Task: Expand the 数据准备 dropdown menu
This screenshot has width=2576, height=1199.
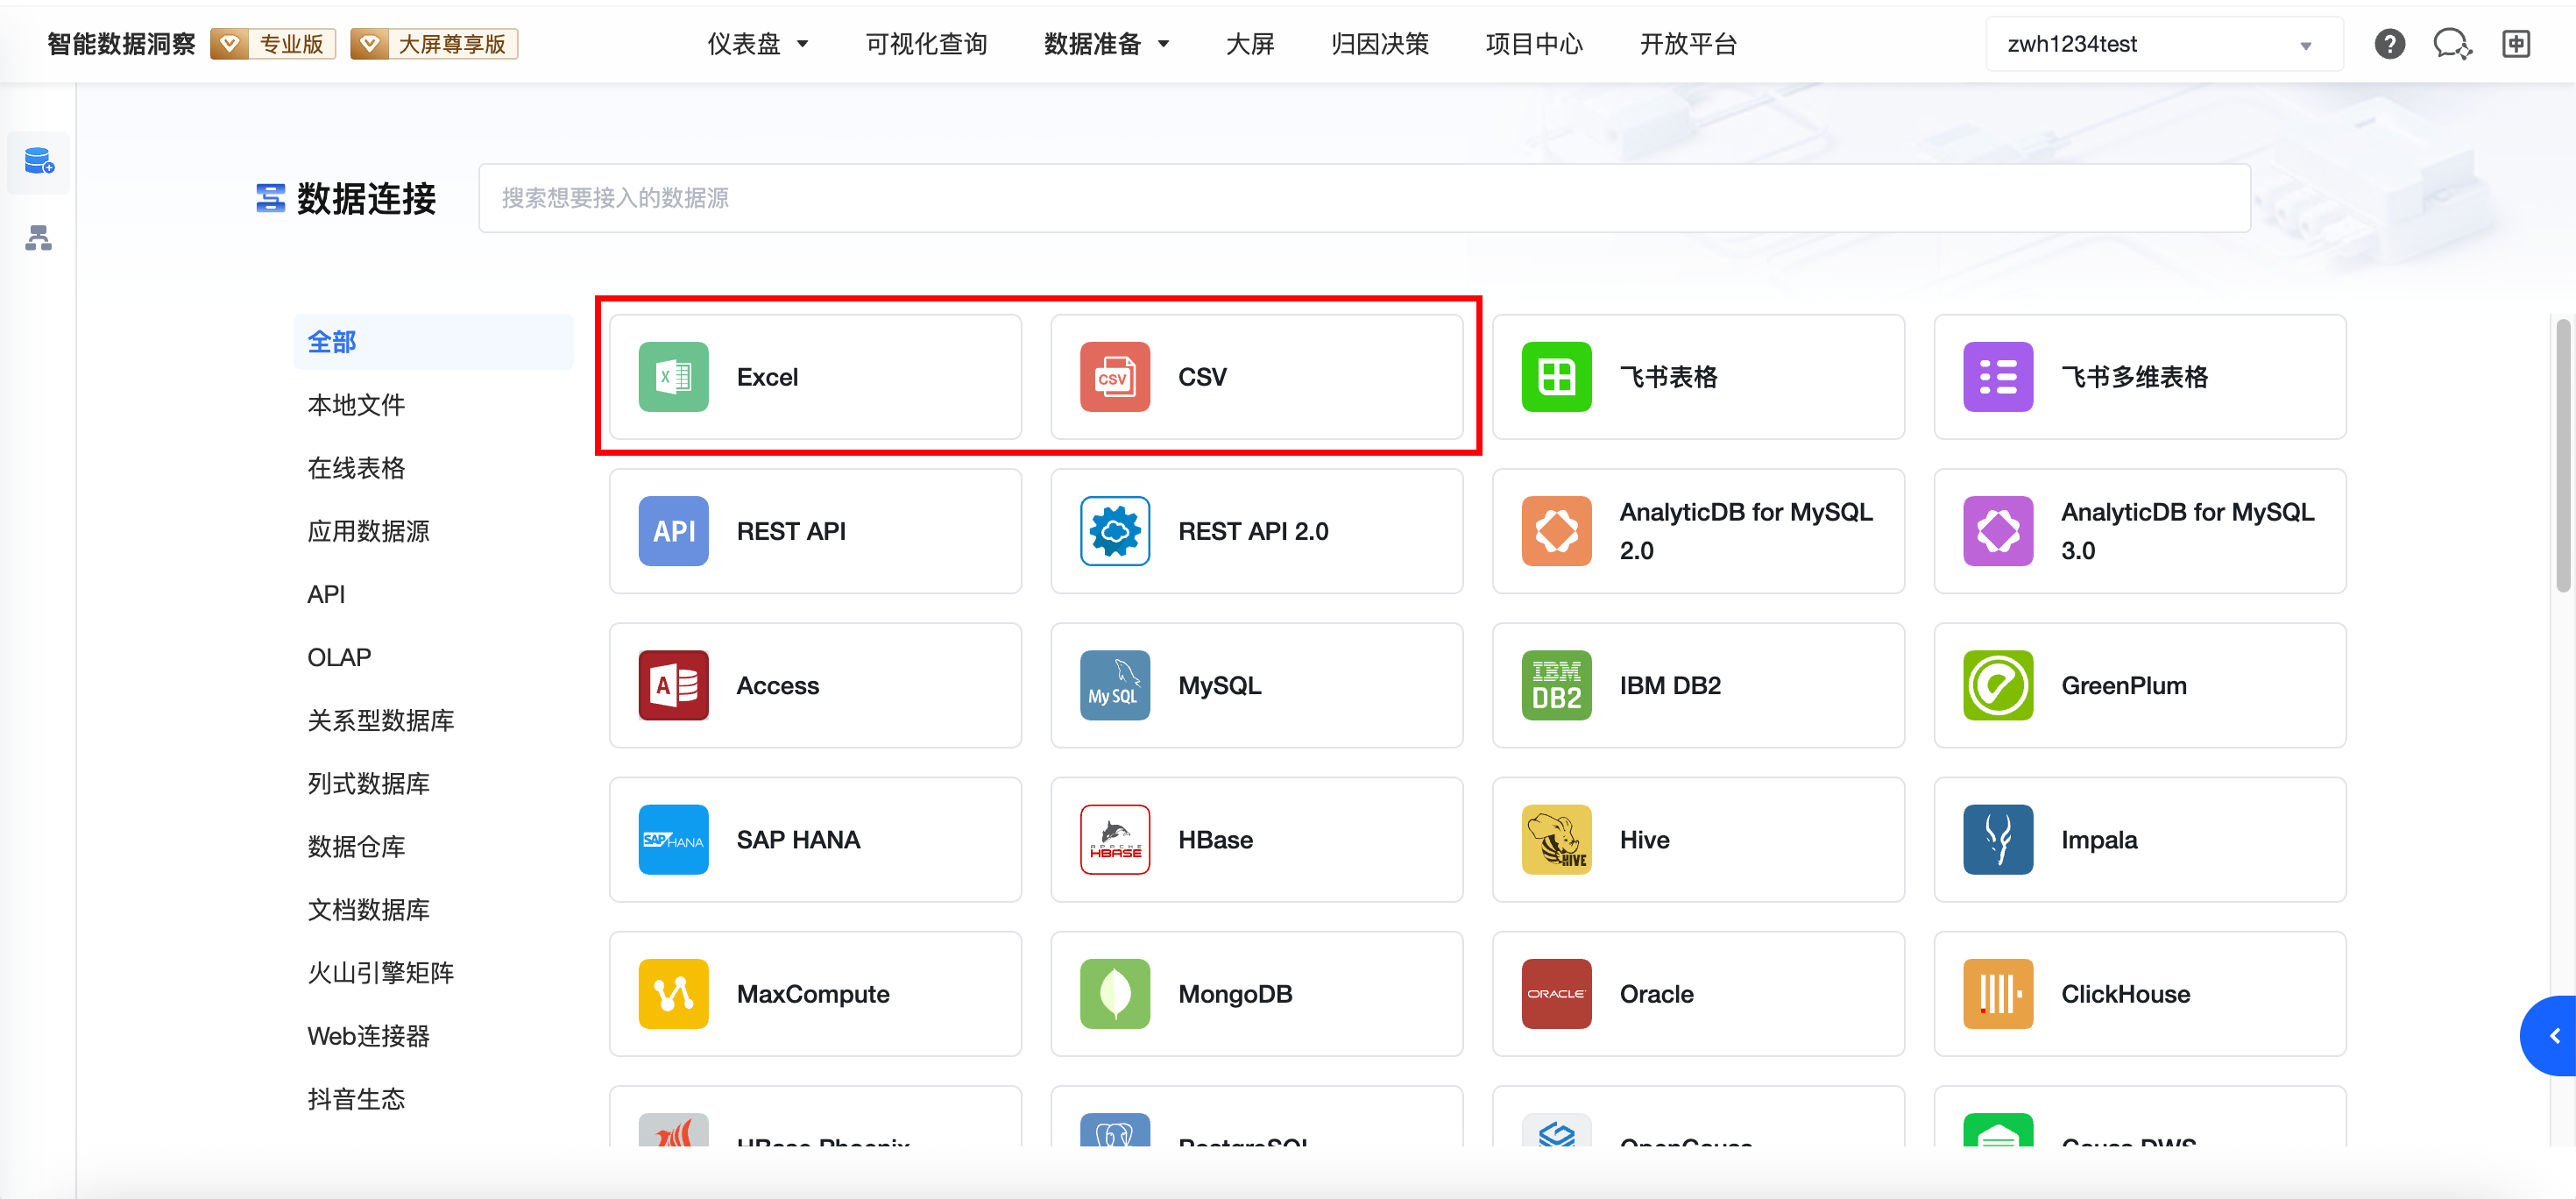Action: pyautogui.click(x=1106, y=44)
